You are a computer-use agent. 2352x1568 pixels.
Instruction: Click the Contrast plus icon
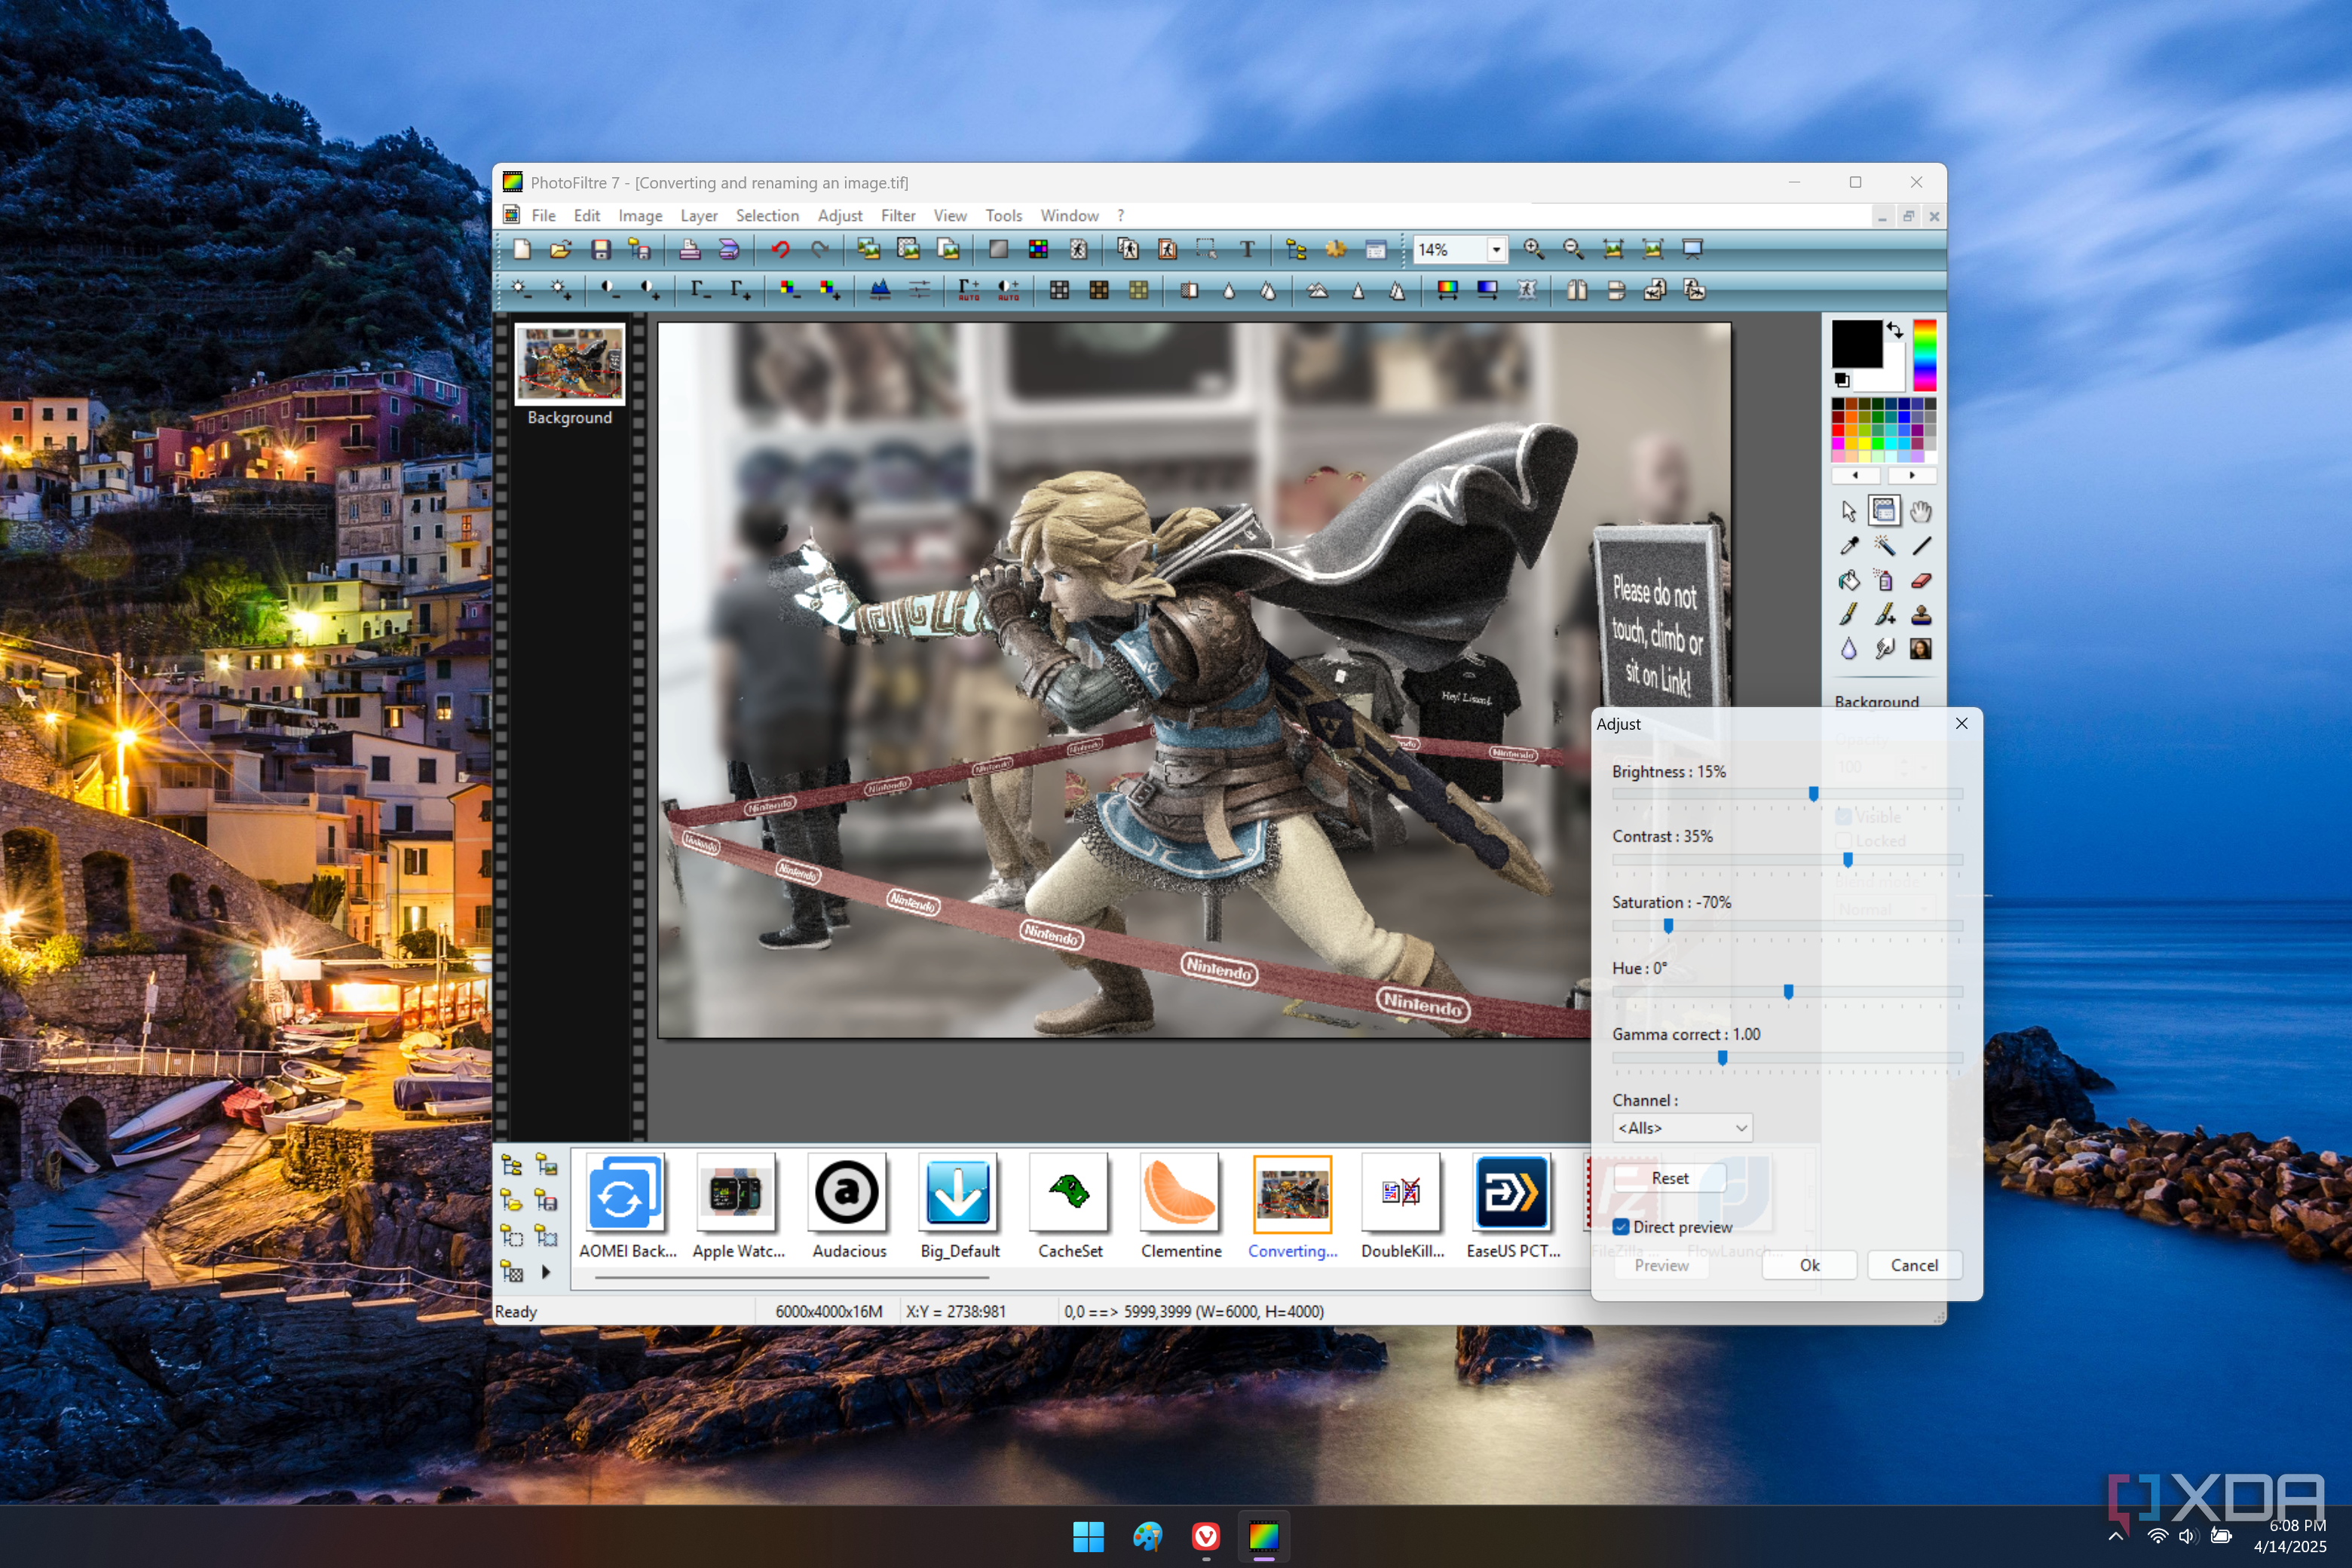[x=650, y=290]
